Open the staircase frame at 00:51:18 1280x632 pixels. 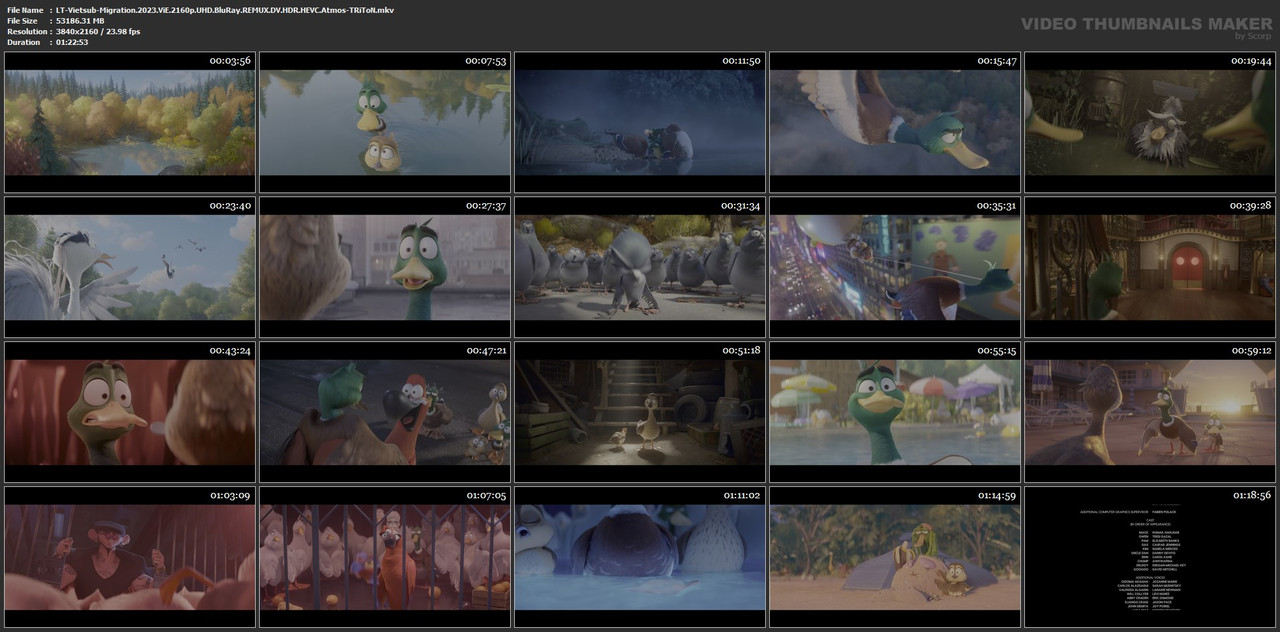tap(640, 411)
